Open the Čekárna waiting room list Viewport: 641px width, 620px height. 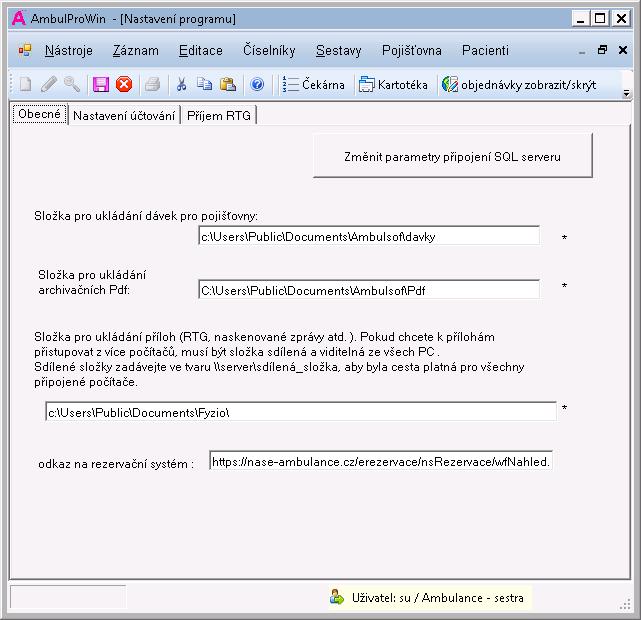coord(314,85)
